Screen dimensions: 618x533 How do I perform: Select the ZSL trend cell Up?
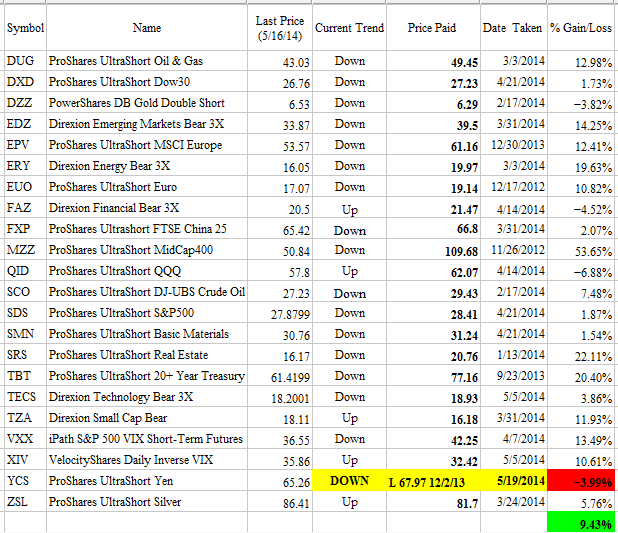tap(350, 503)
